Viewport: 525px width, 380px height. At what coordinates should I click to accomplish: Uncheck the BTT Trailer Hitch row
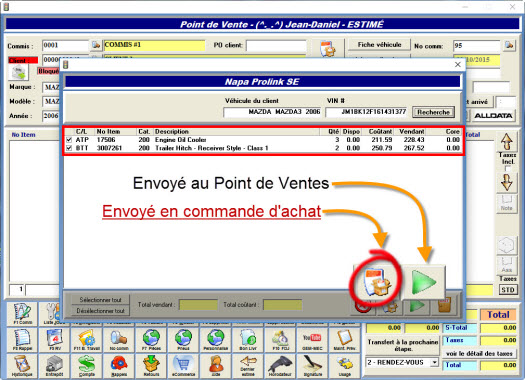click(69, 148)
